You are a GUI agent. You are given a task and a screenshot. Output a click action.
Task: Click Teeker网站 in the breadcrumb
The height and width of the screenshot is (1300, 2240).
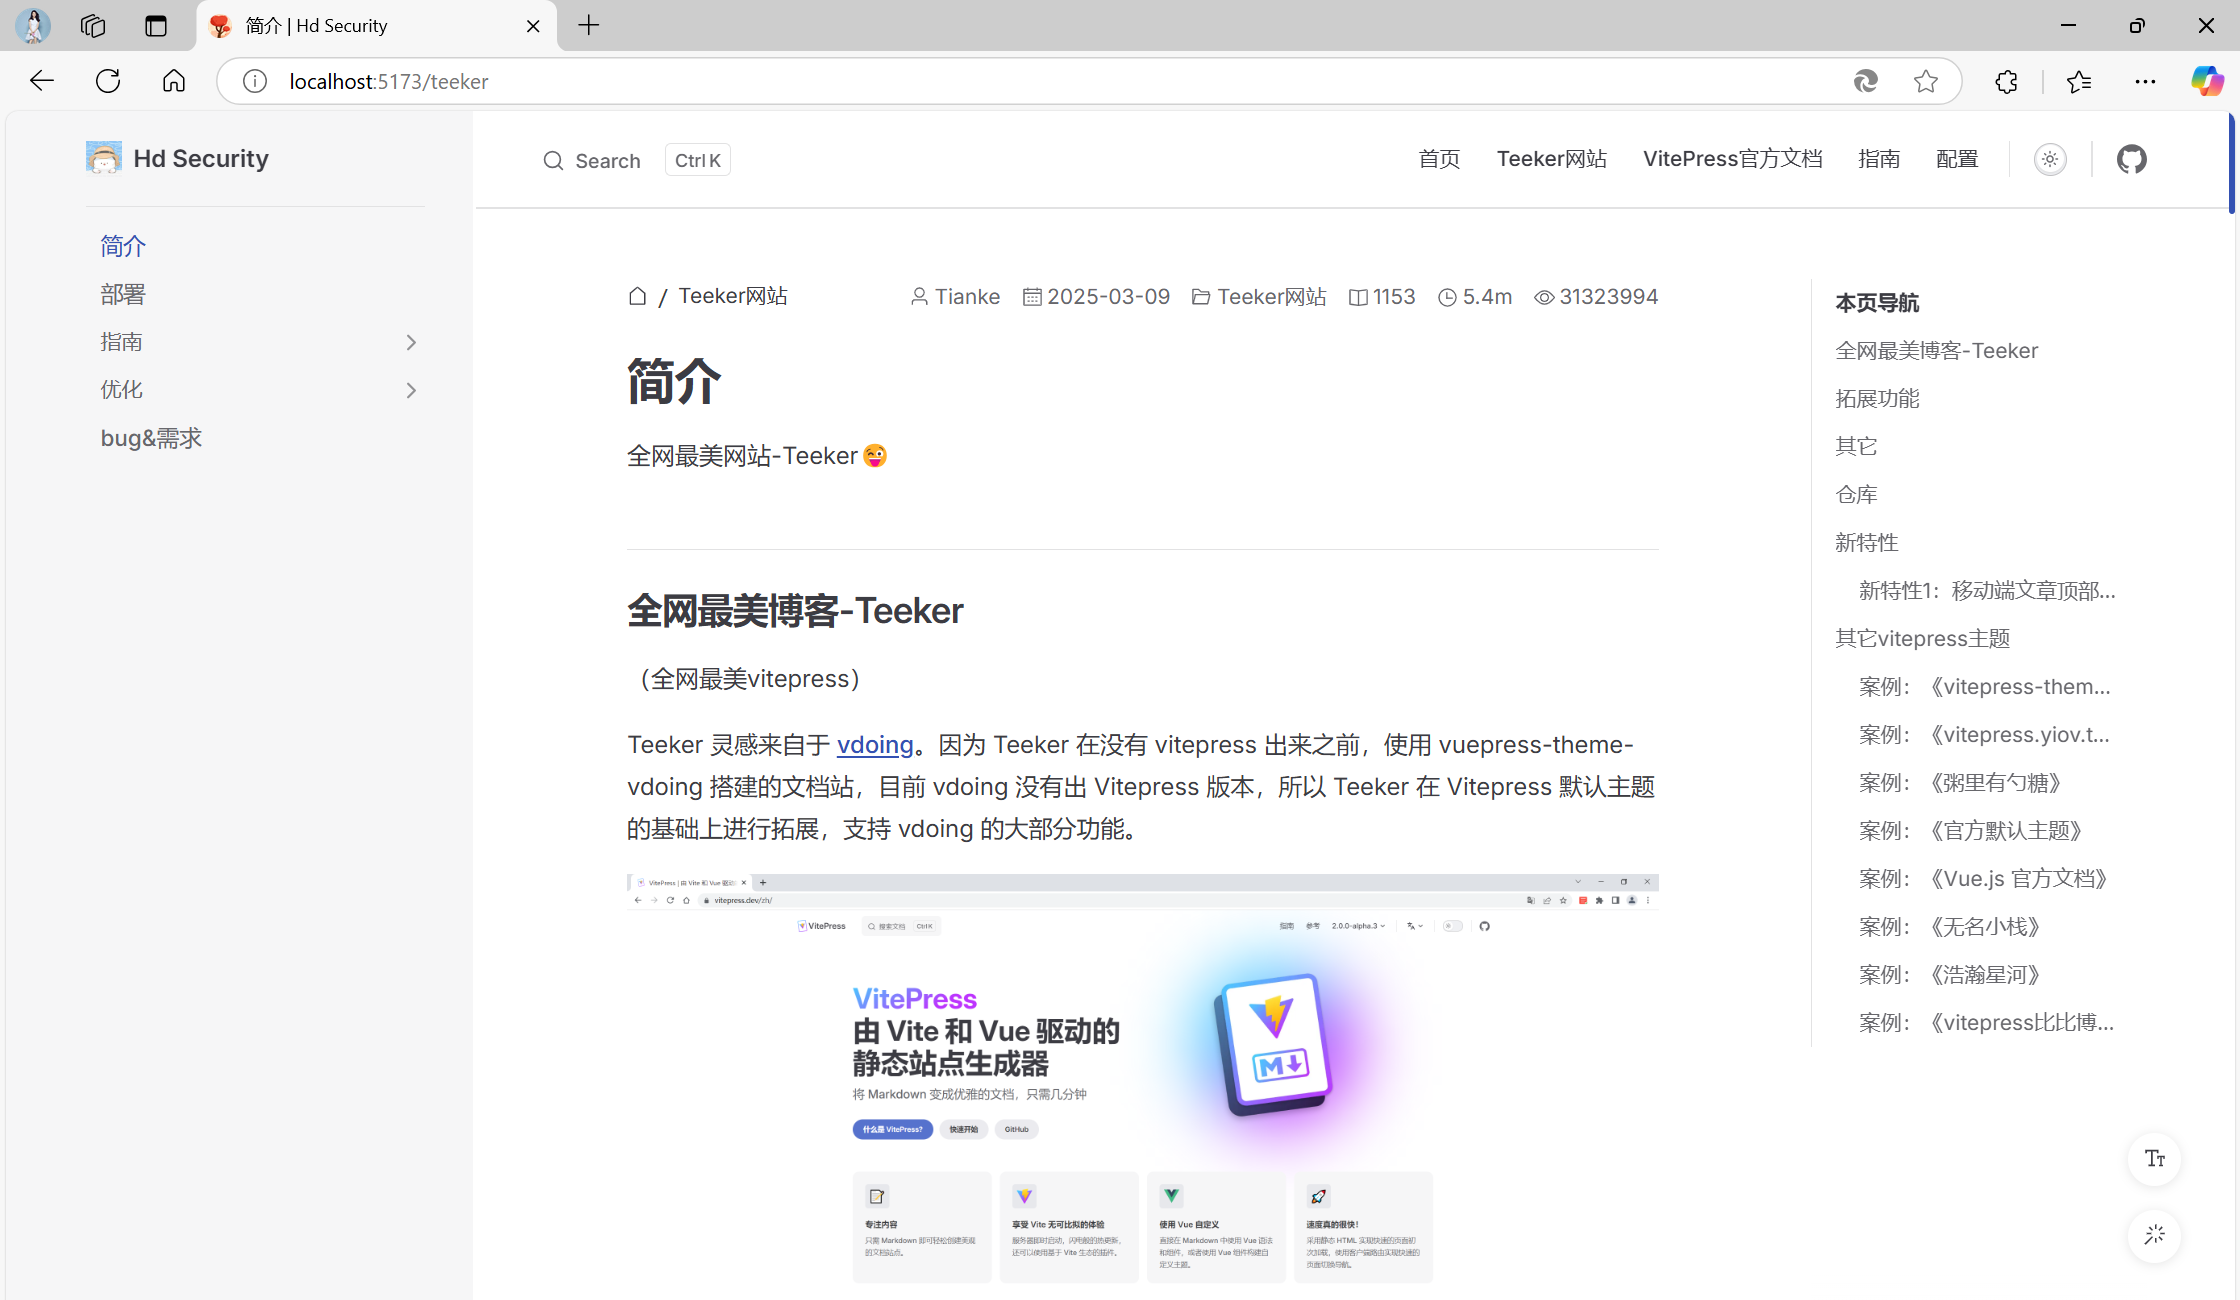[x=733, y=296]
